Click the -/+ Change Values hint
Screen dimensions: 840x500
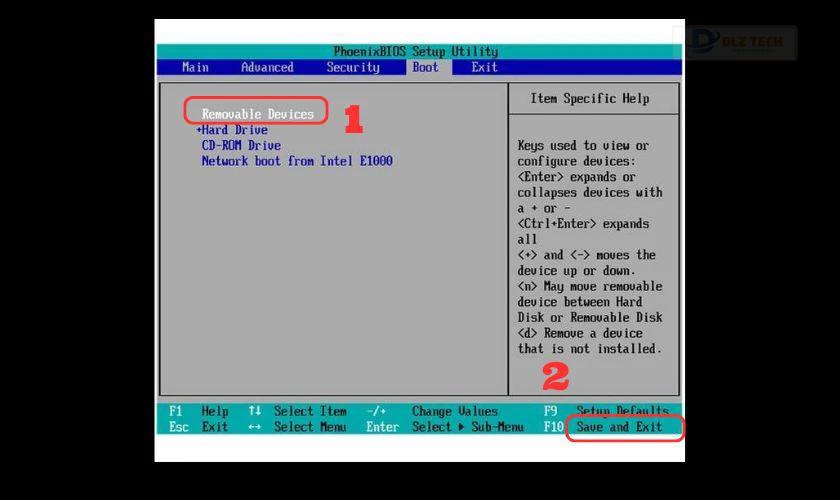pos(432,411)
